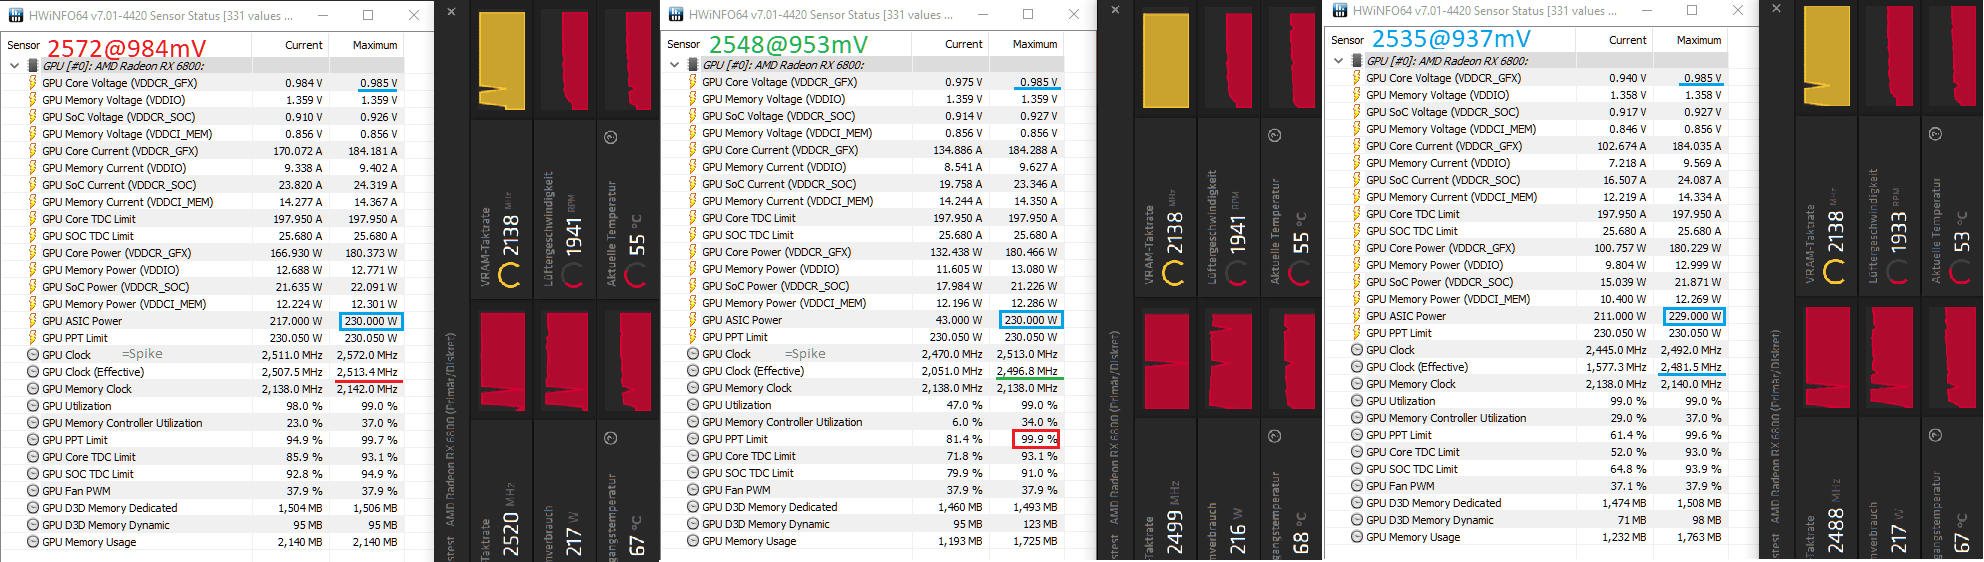Click the Maximum column header in right window
This screenshot has height=562, width=1984.
point(1699,40)
